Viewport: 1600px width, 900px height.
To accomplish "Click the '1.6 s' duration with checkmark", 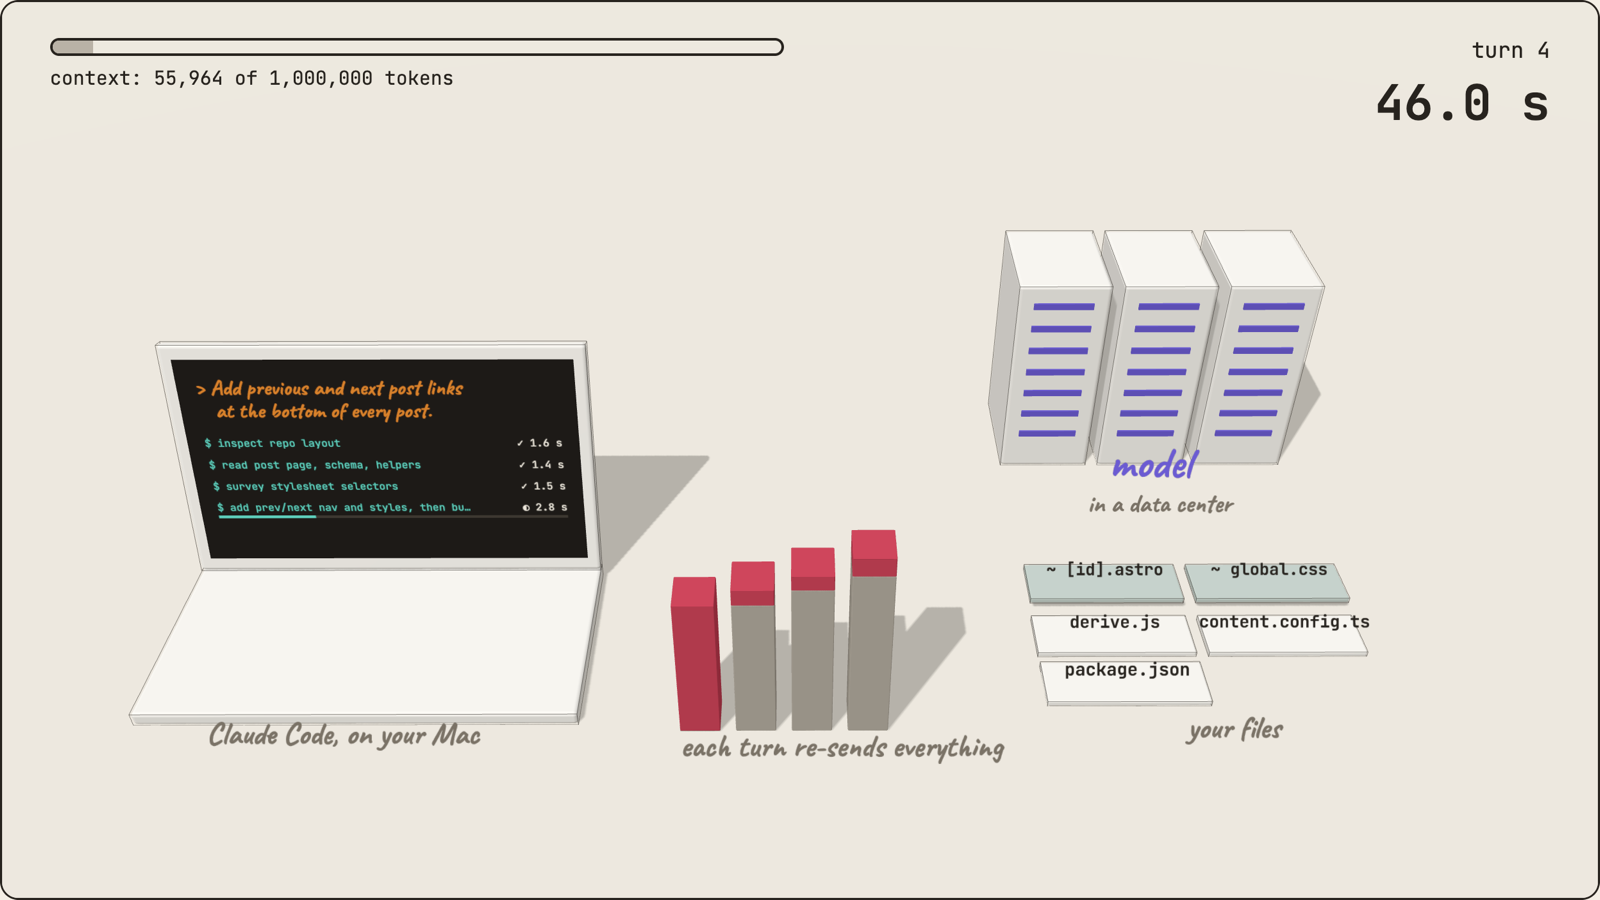I will click(x=540, y=442).
